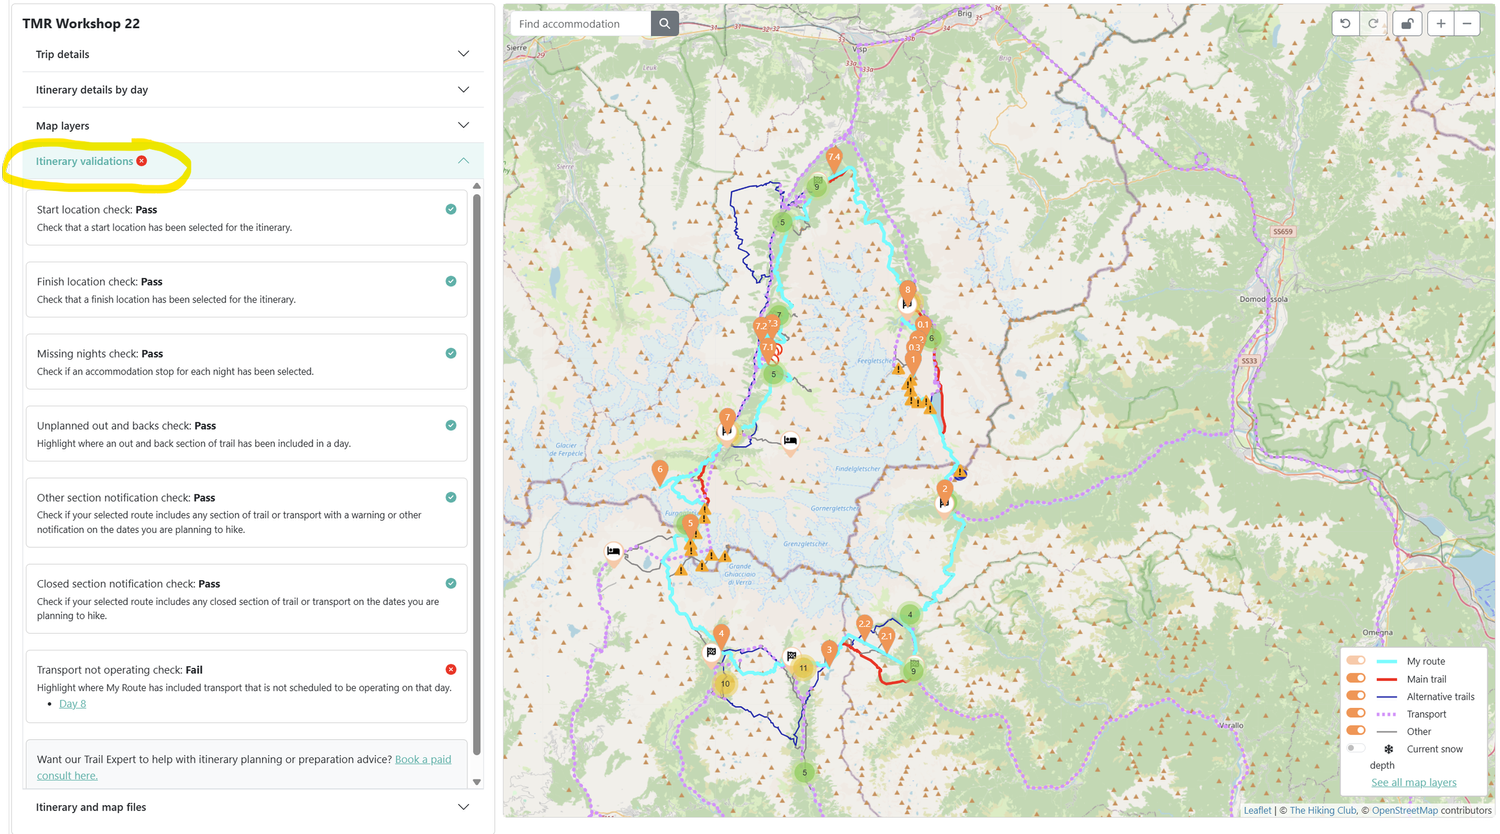The width and height of the screenshot is (1500, 834).
Task: Click the redo arrow map button
Action: click(x=1373, y=24)
